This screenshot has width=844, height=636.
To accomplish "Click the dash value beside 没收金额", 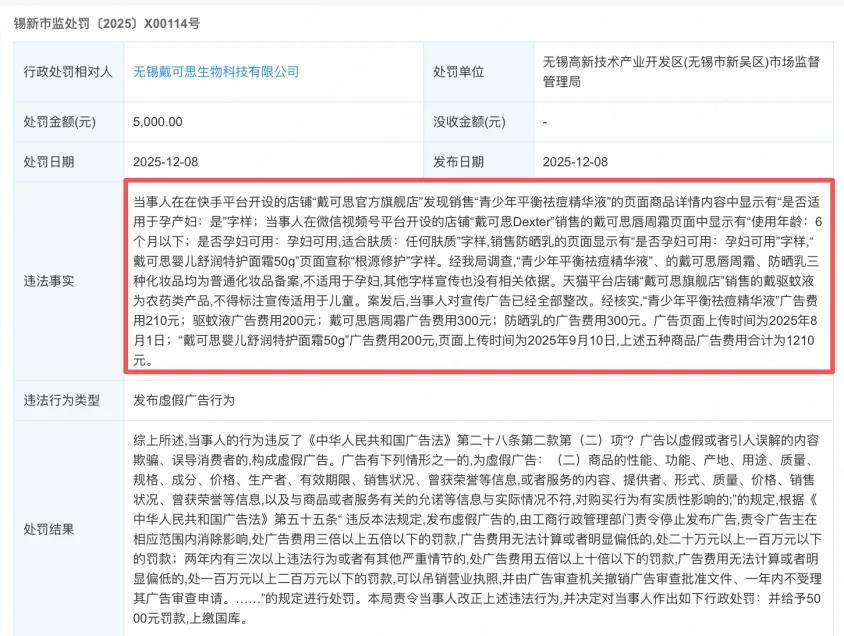I will click(x=544, y=121).
